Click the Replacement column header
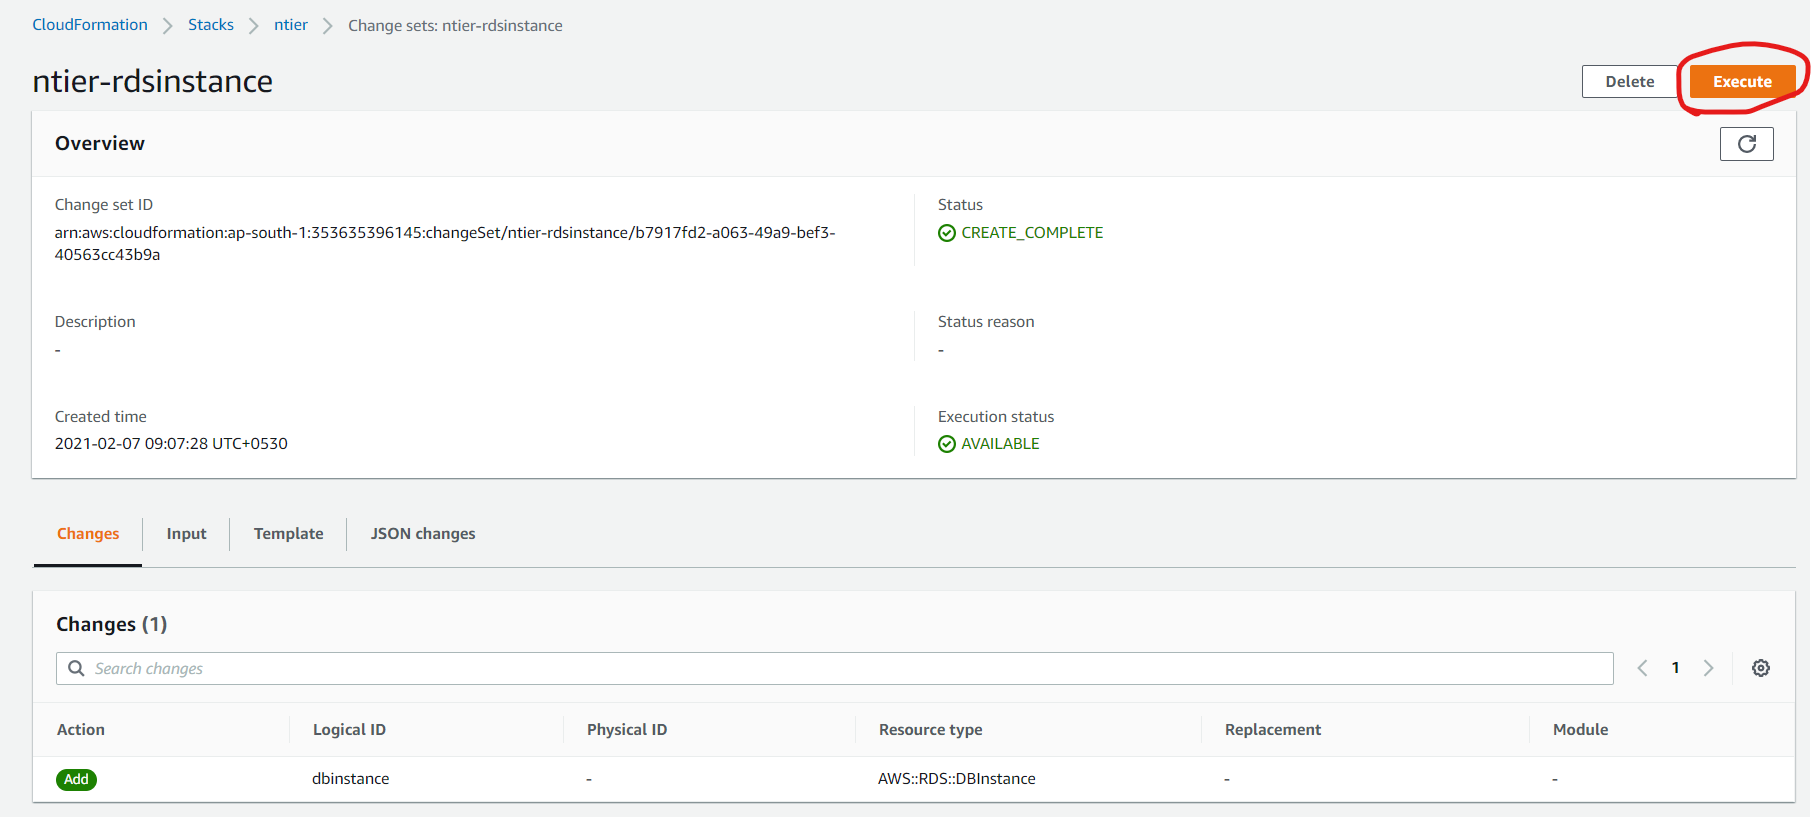The width and height of the screenshot is (1811, 817). (x=1273, y=730)
